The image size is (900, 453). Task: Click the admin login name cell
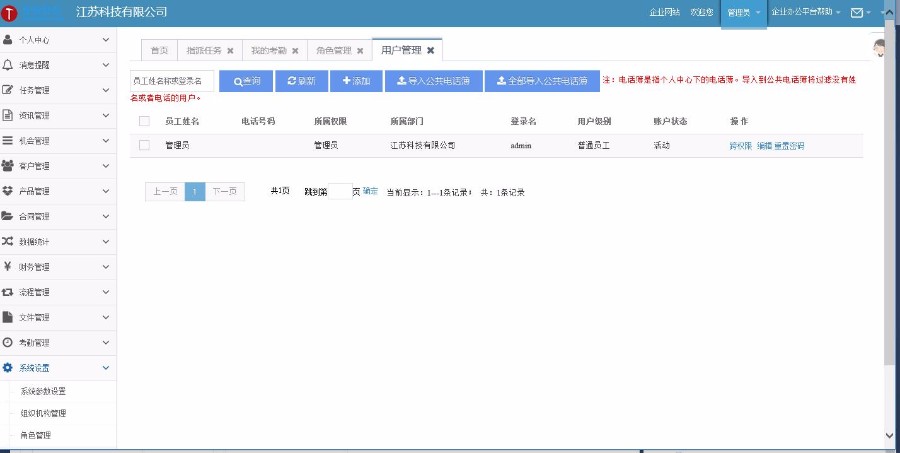click(x=521, y=146)
